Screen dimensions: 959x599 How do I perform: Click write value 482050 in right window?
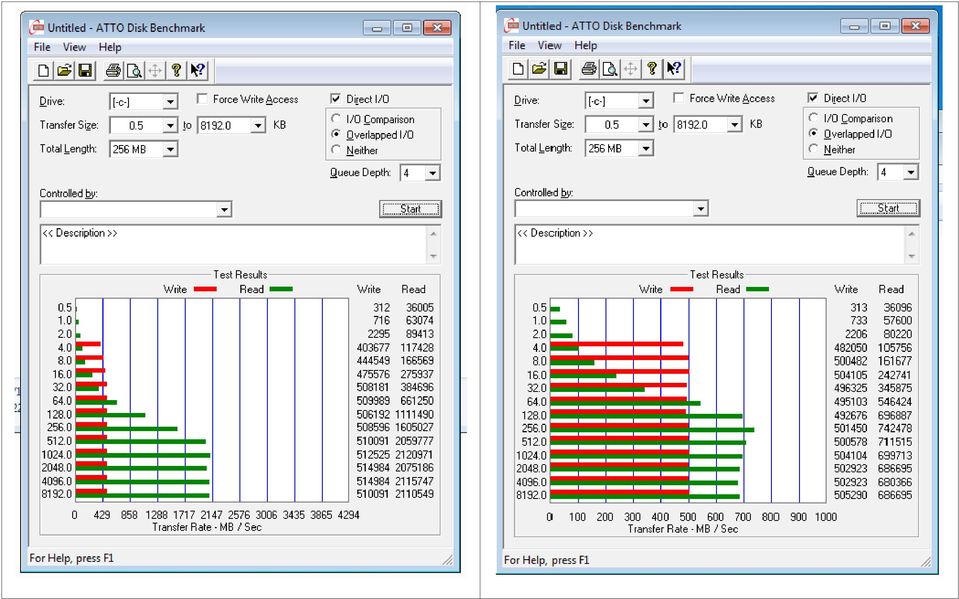pos(851,348)
